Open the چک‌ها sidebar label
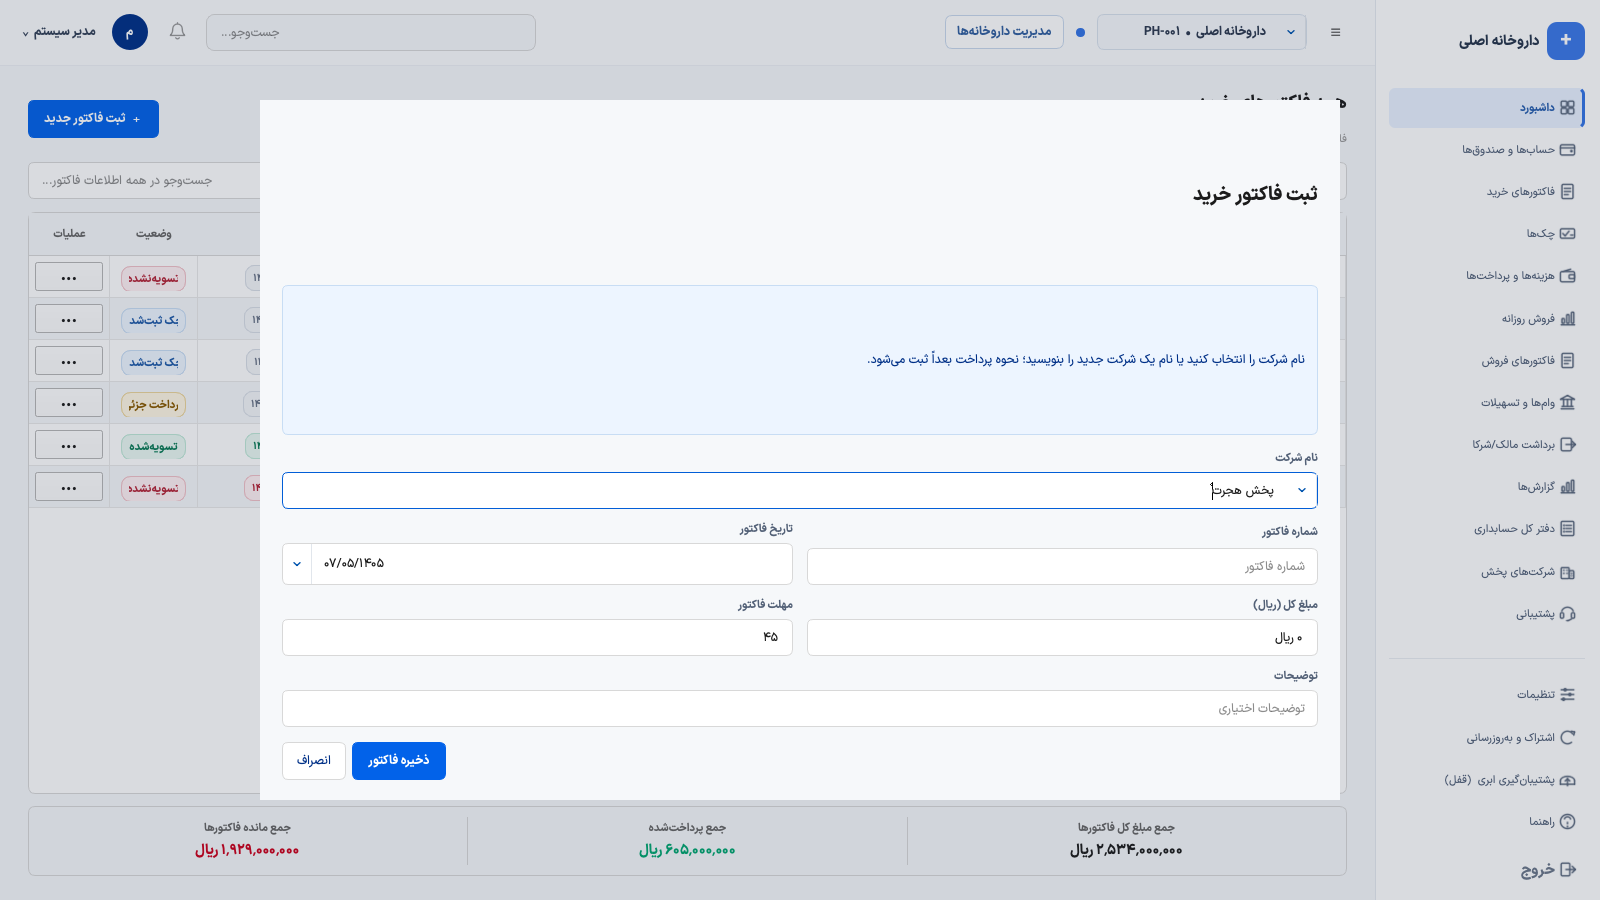Image resolution: width=1600 pixels, height=900 pixels. pyautogui.click(x=1540, y=234)
